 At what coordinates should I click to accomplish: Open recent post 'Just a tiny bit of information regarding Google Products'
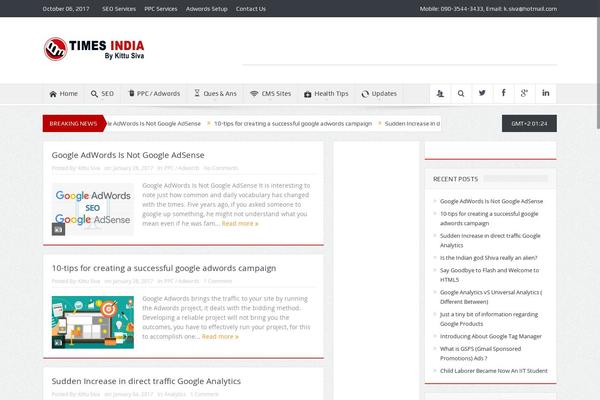tap(489, 319)
